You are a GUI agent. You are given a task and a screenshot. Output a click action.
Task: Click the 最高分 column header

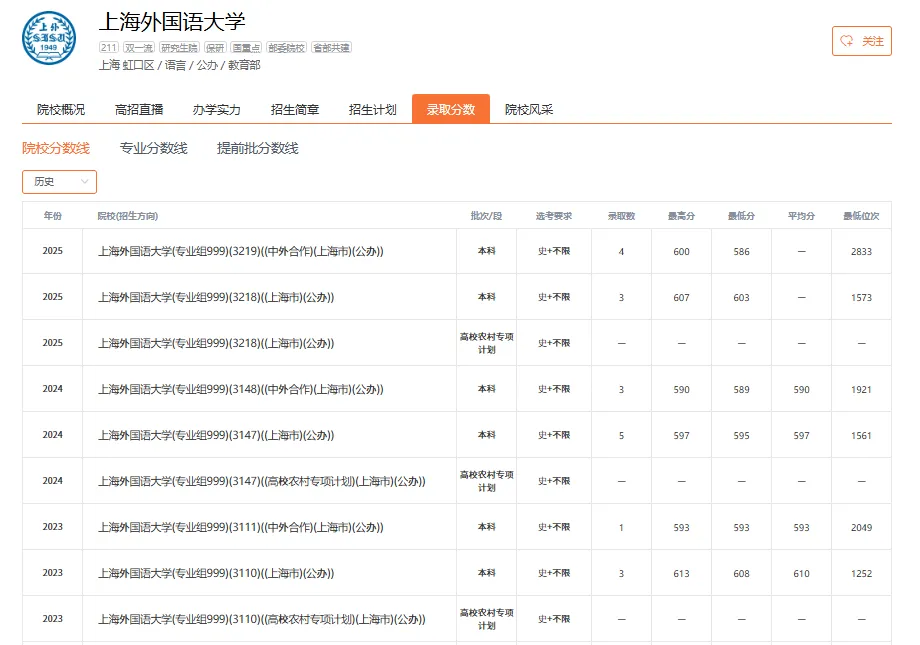[681, 216]
